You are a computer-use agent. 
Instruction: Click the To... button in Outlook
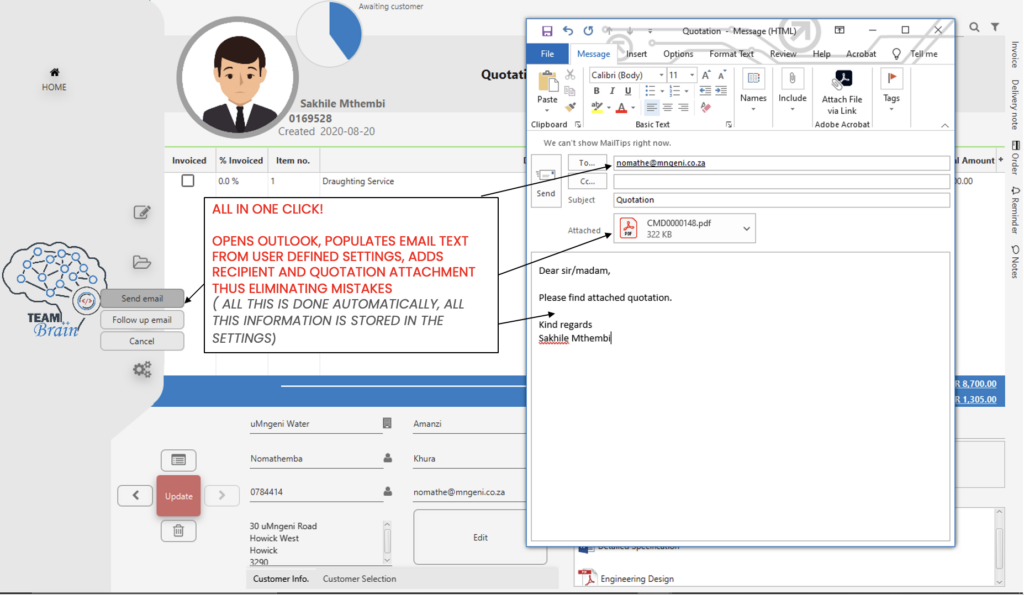coord(587,163)
